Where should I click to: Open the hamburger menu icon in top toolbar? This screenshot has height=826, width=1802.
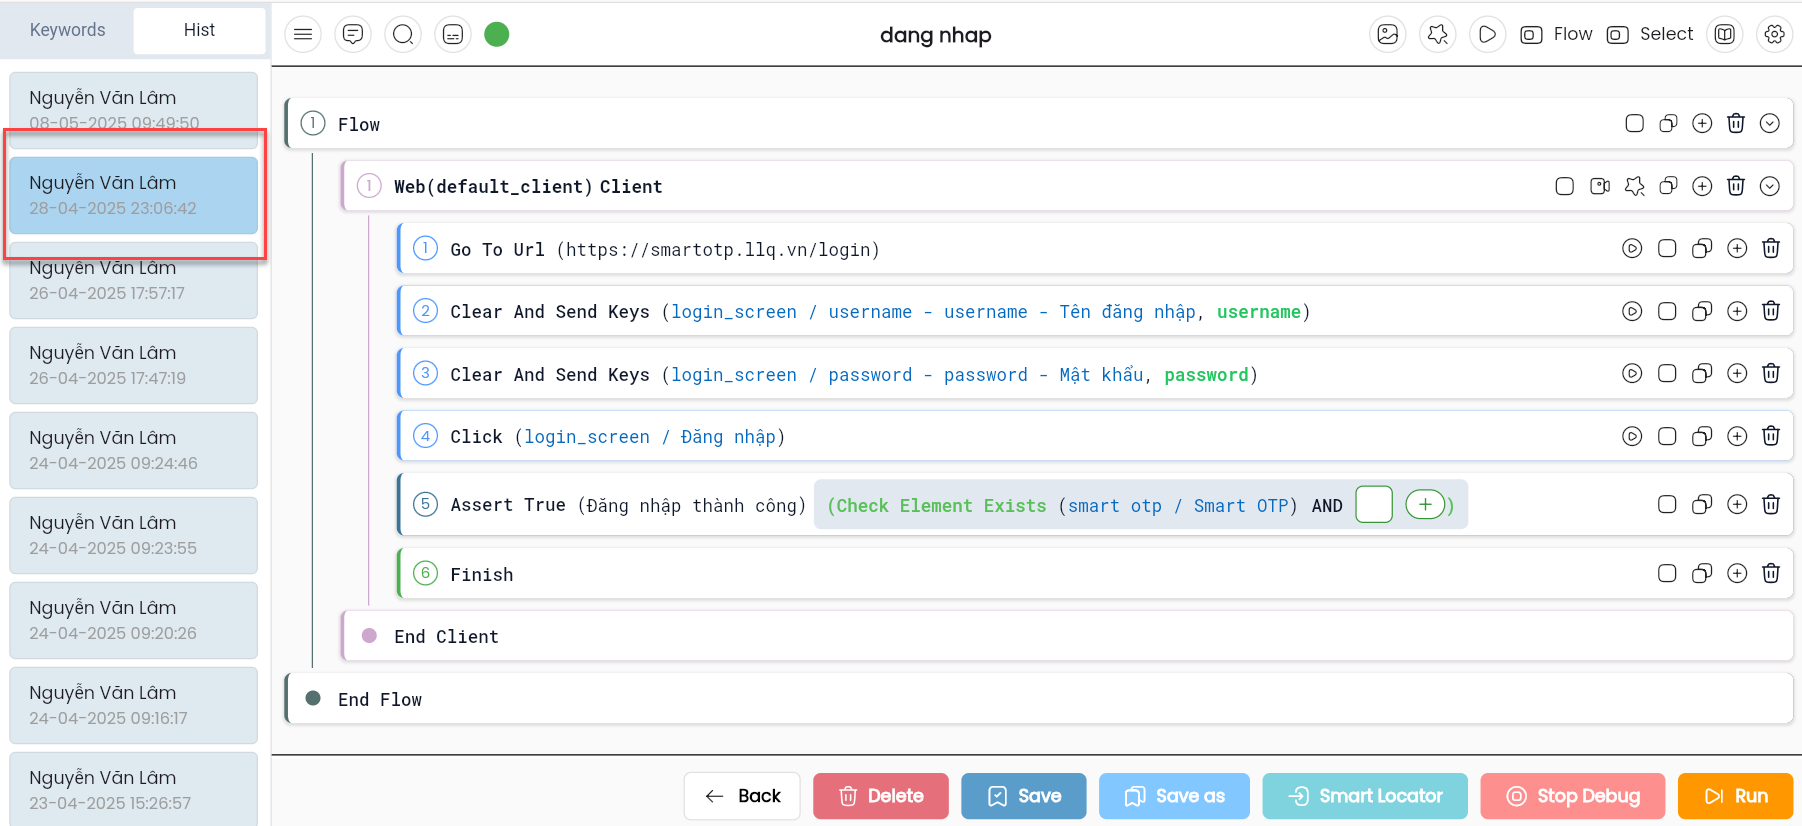tap(303, 35)
